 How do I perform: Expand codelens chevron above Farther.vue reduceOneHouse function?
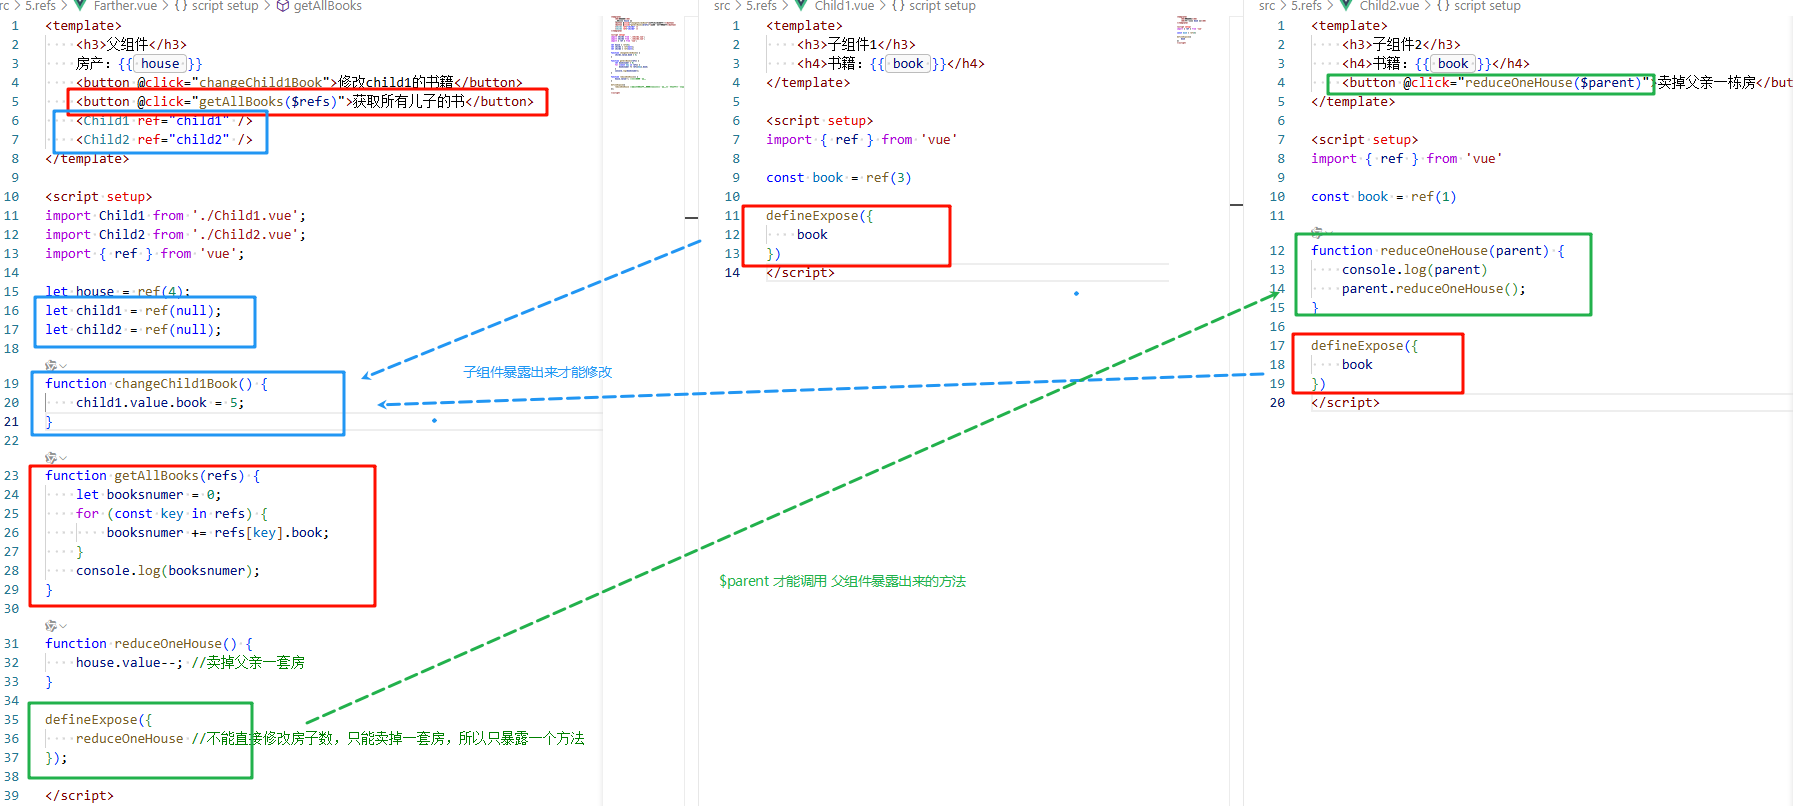pos(63,626)
